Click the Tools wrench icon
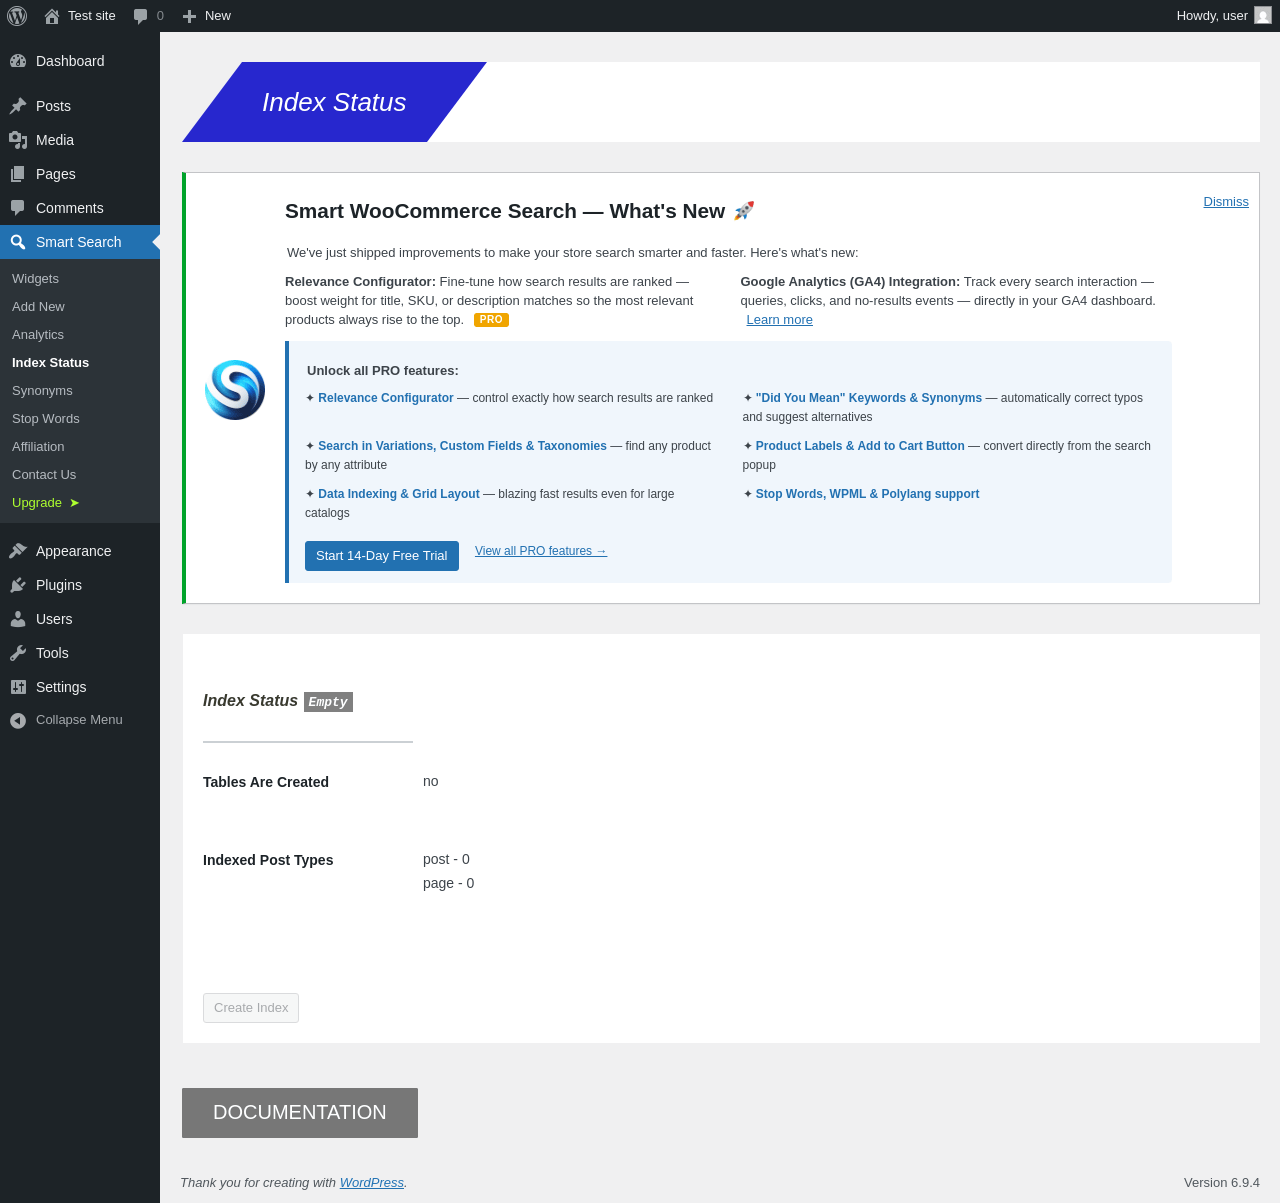The height and width of the screenshot is (1203, 1280). (x=18, y=653)
